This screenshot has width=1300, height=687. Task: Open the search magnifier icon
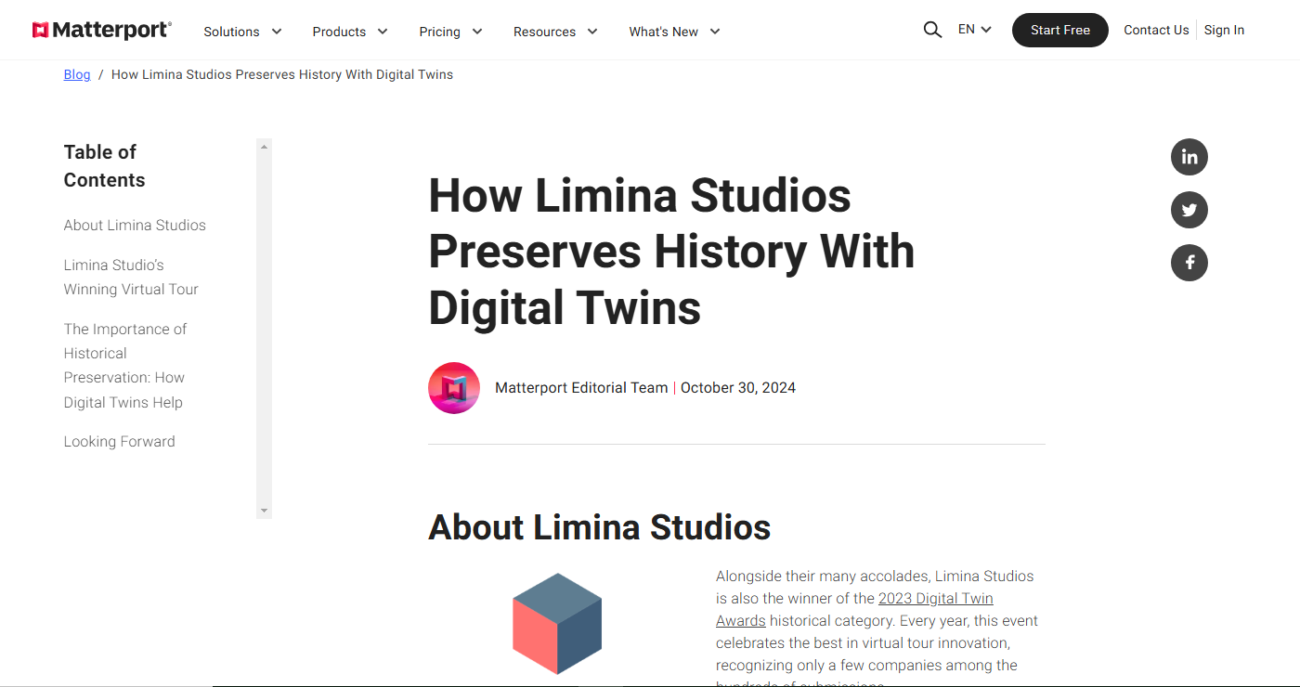point(932,30)
